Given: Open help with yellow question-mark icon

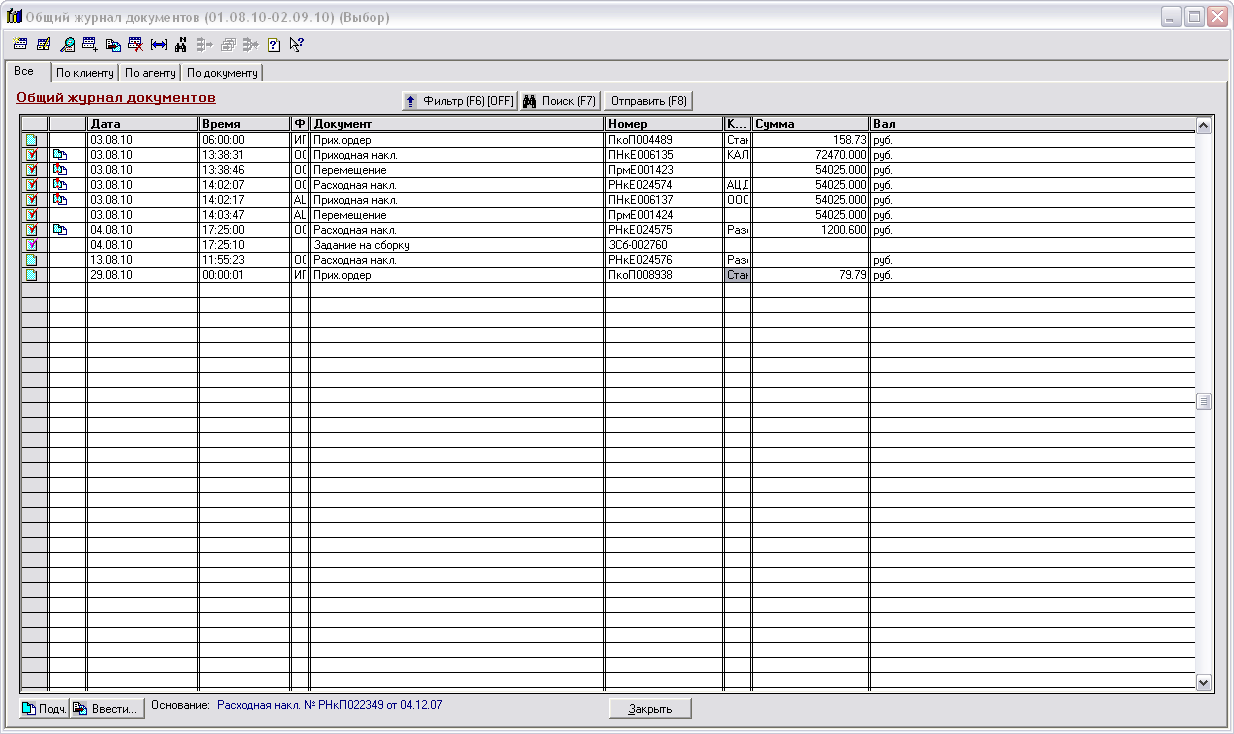Looking at the screenshot, I should [273, 44].
